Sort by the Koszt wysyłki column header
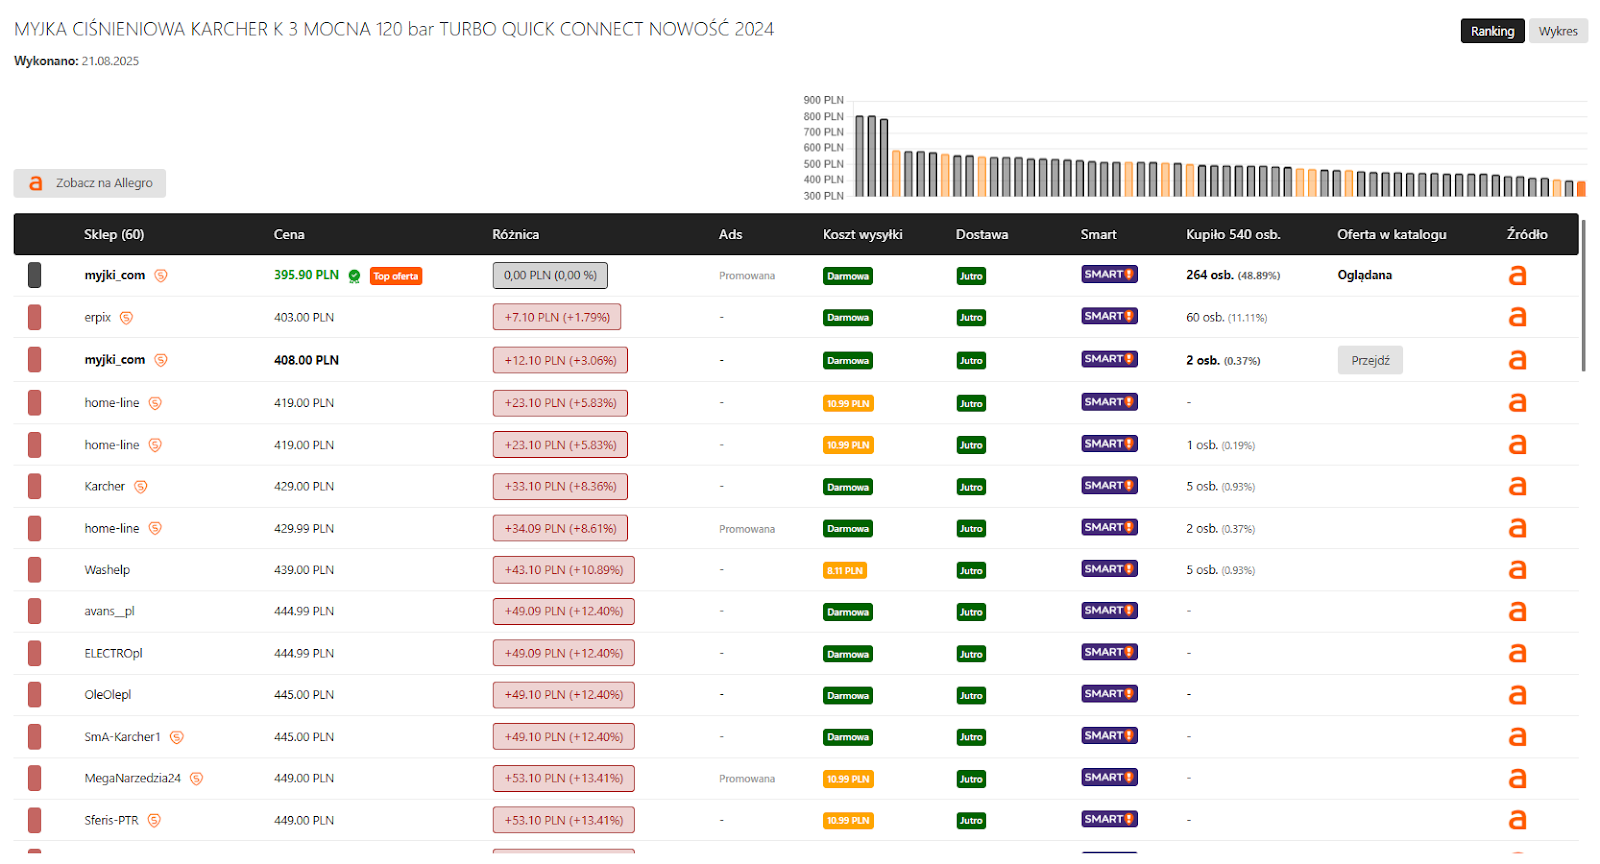 pos(862,234)
